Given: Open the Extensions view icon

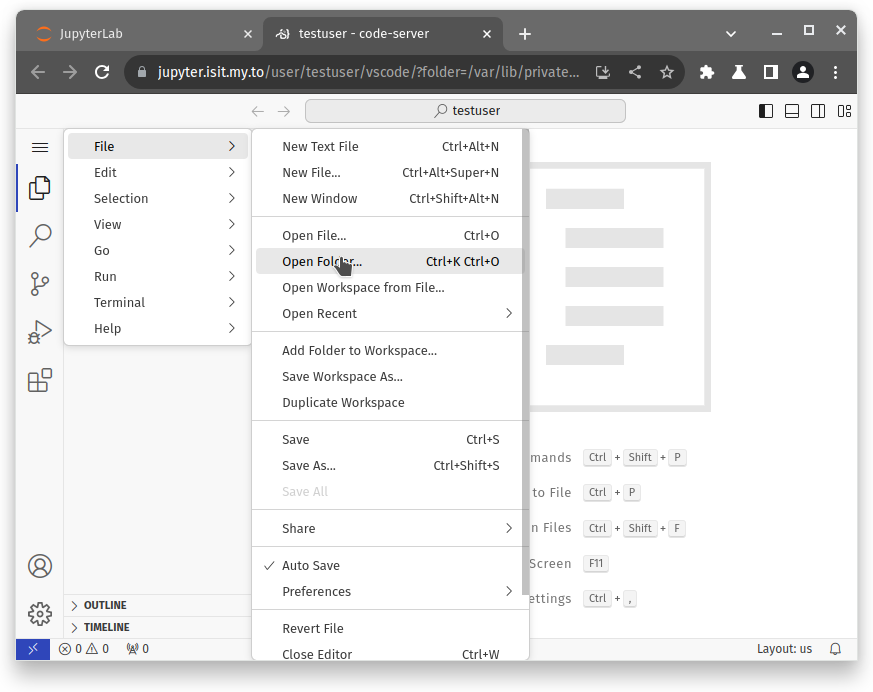Looking at the screenshot, I should (40, 380).
